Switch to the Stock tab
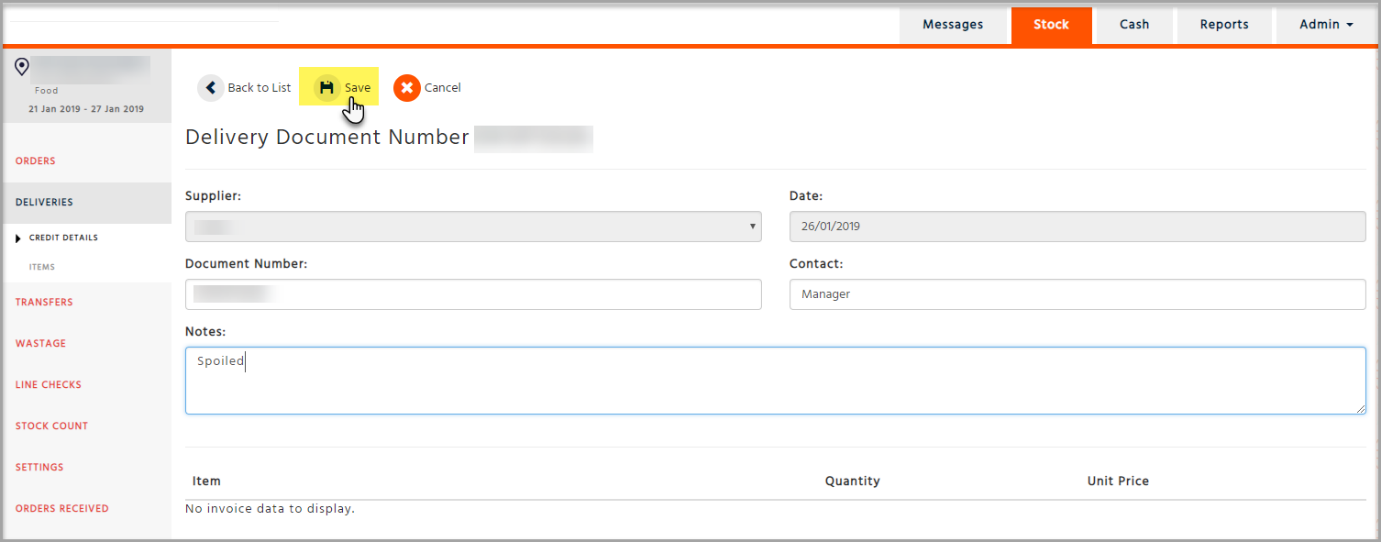The image size is (1381, 542). (x=1051, y=25)
